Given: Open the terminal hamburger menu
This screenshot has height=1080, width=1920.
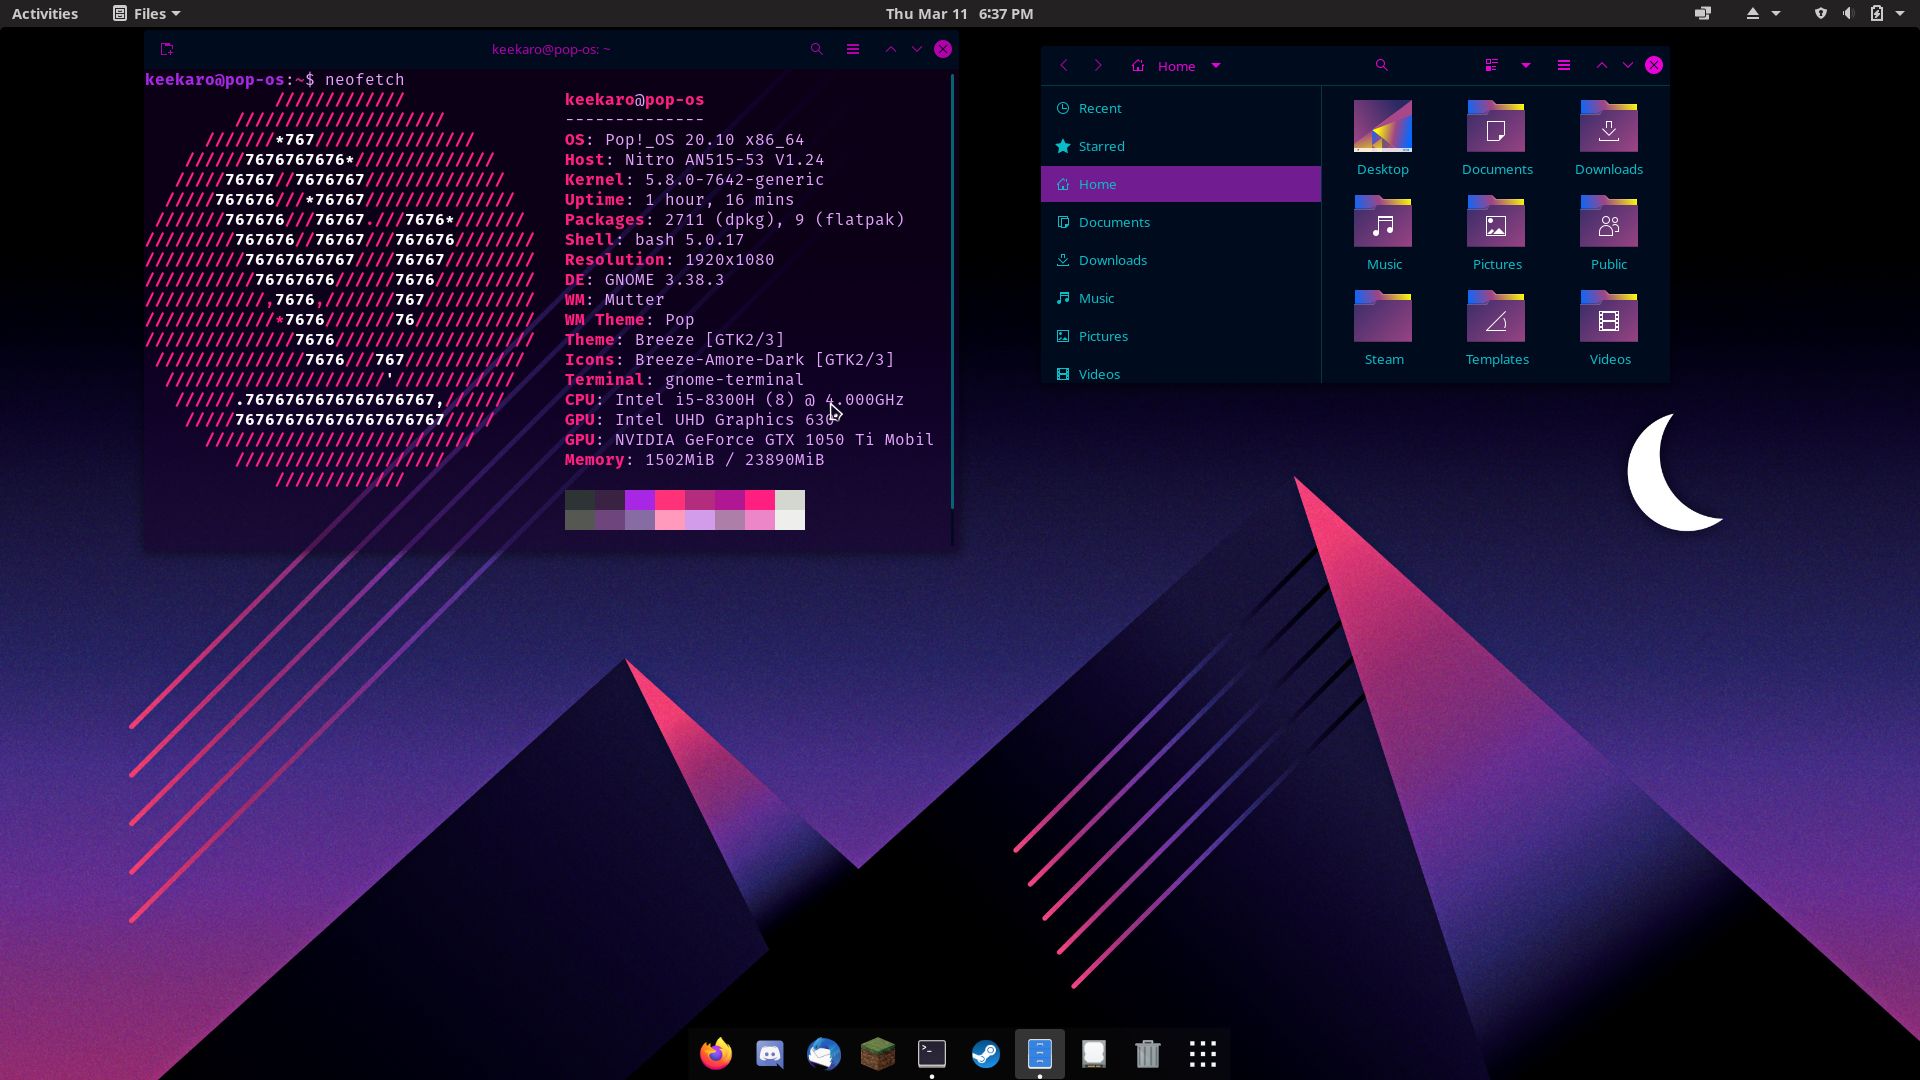Looking at the screenshot, I should [x=853, y=48].
